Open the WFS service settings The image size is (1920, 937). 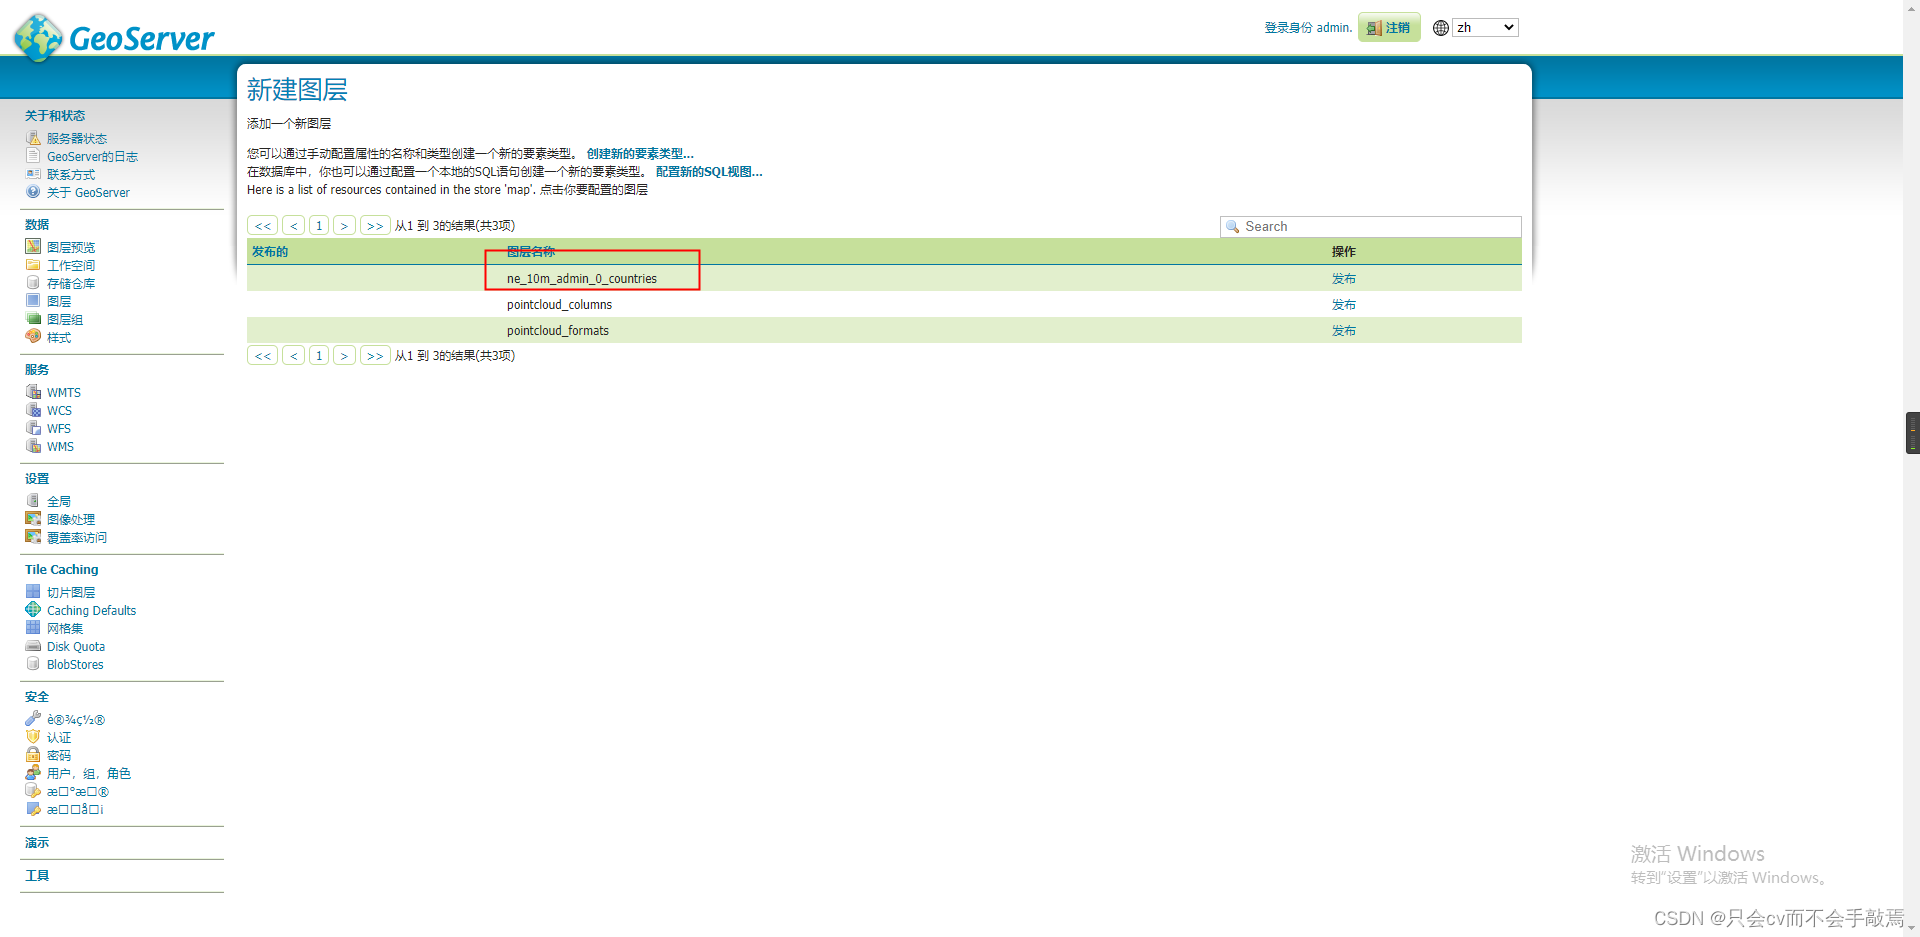(57, 428)
